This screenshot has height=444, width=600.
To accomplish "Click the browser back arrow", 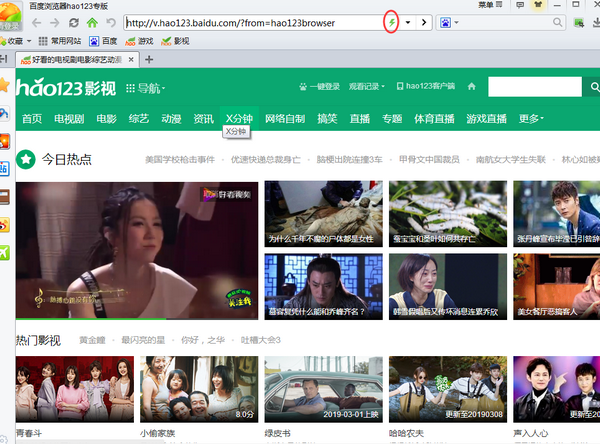I will point(34,22).
